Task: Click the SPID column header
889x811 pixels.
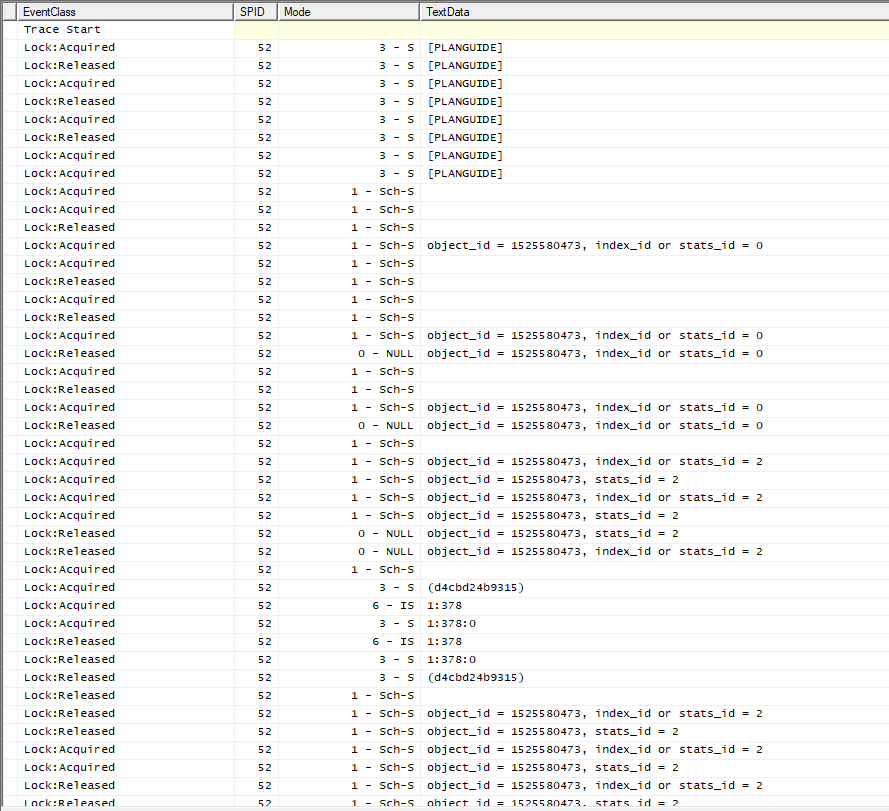Action: pos(256,12)
